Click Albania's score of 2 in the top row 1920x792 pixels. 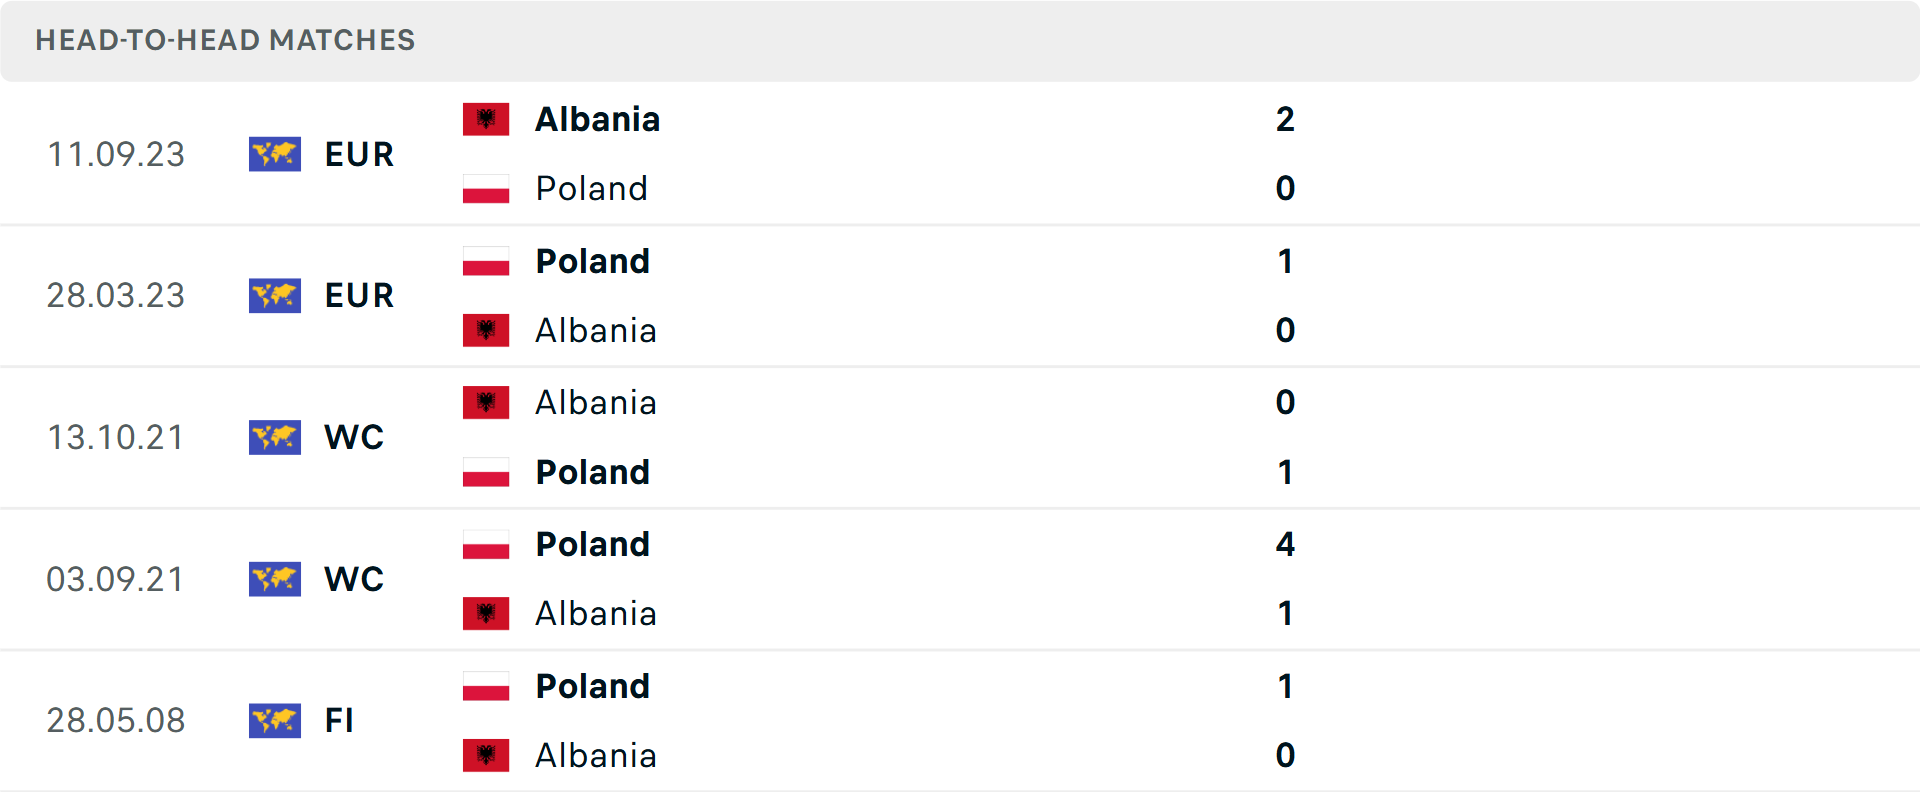click(1286, 119)
